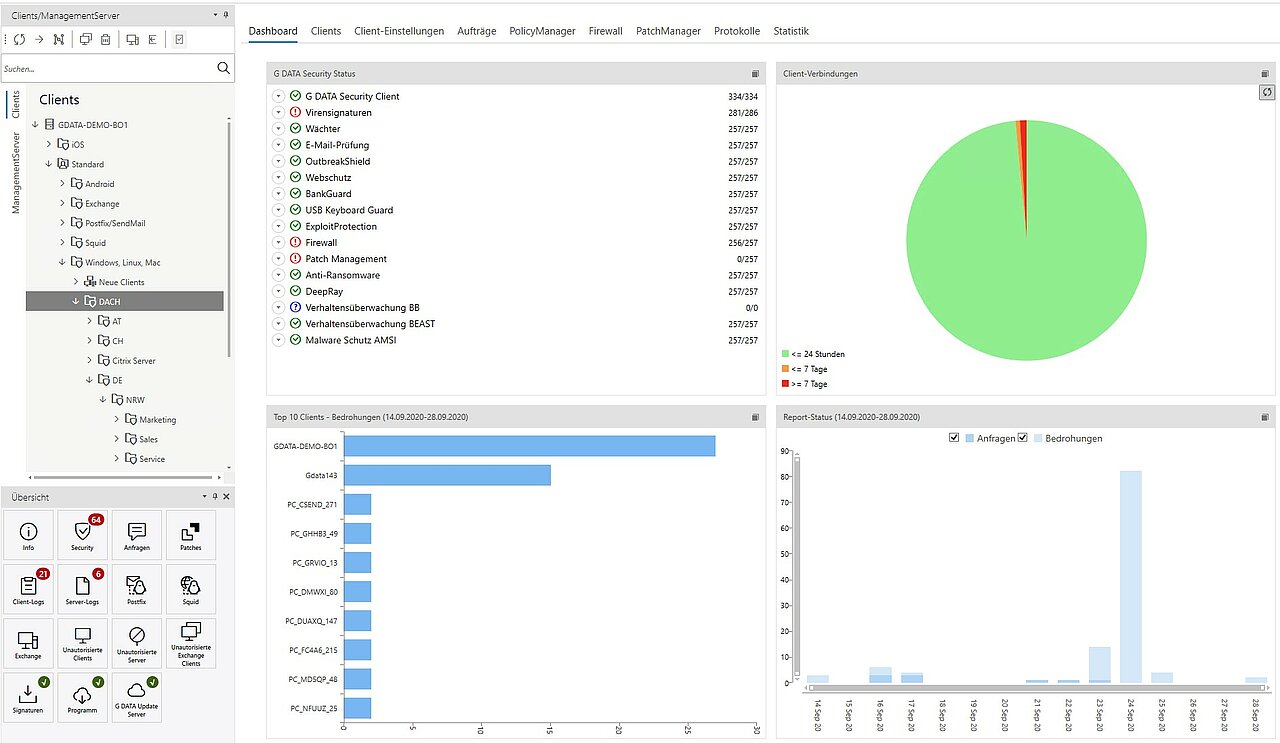Screen dimensions: 1280x743
Task: Open the Unautorisierte Server tile
Action: tap(136, 644)
